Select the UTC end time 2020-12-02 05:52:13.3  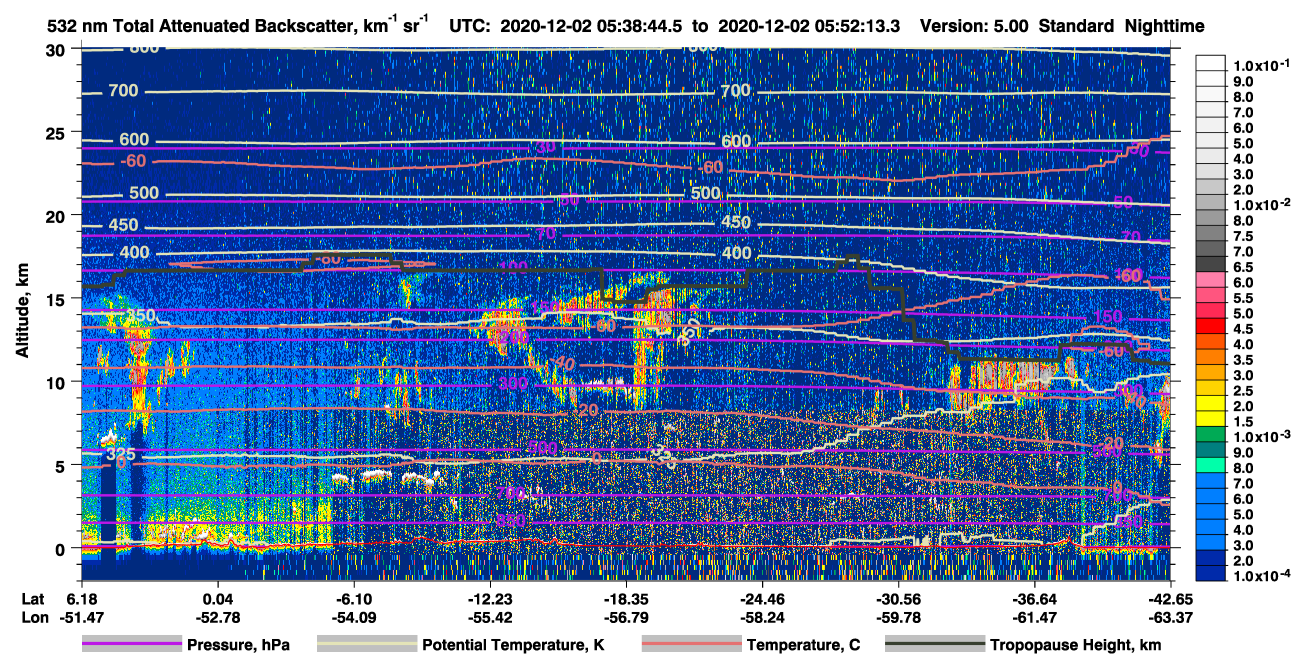click(811, 27)
